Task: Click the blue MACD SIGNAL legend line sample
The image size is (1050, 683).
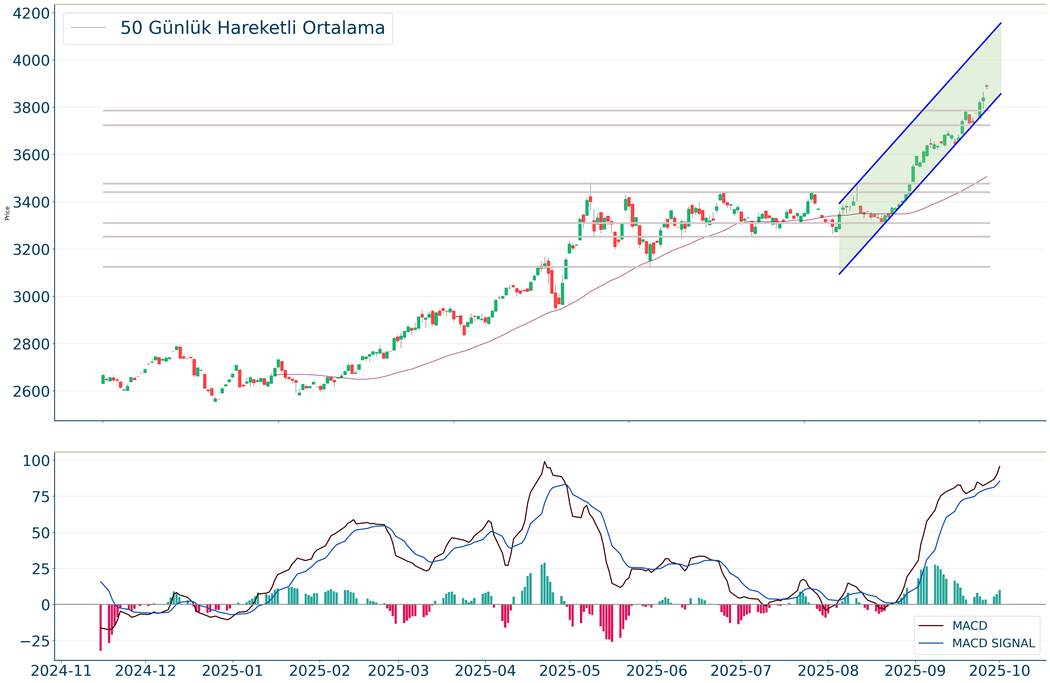Action: click(x=932, y=643)
